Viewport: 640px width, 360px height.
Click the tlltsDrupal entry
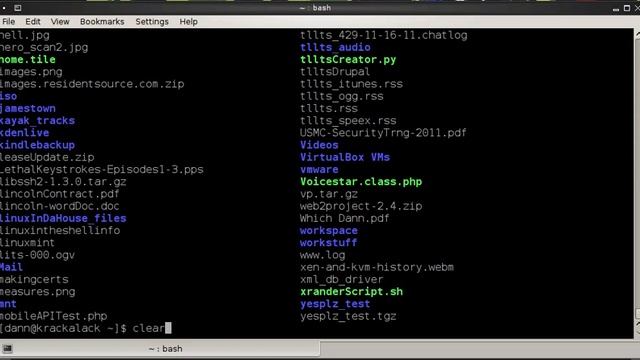point(335,72)
